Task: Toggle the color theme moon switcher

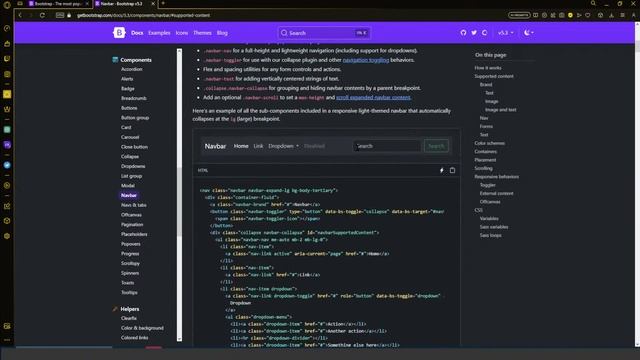Action: (529, 33)
